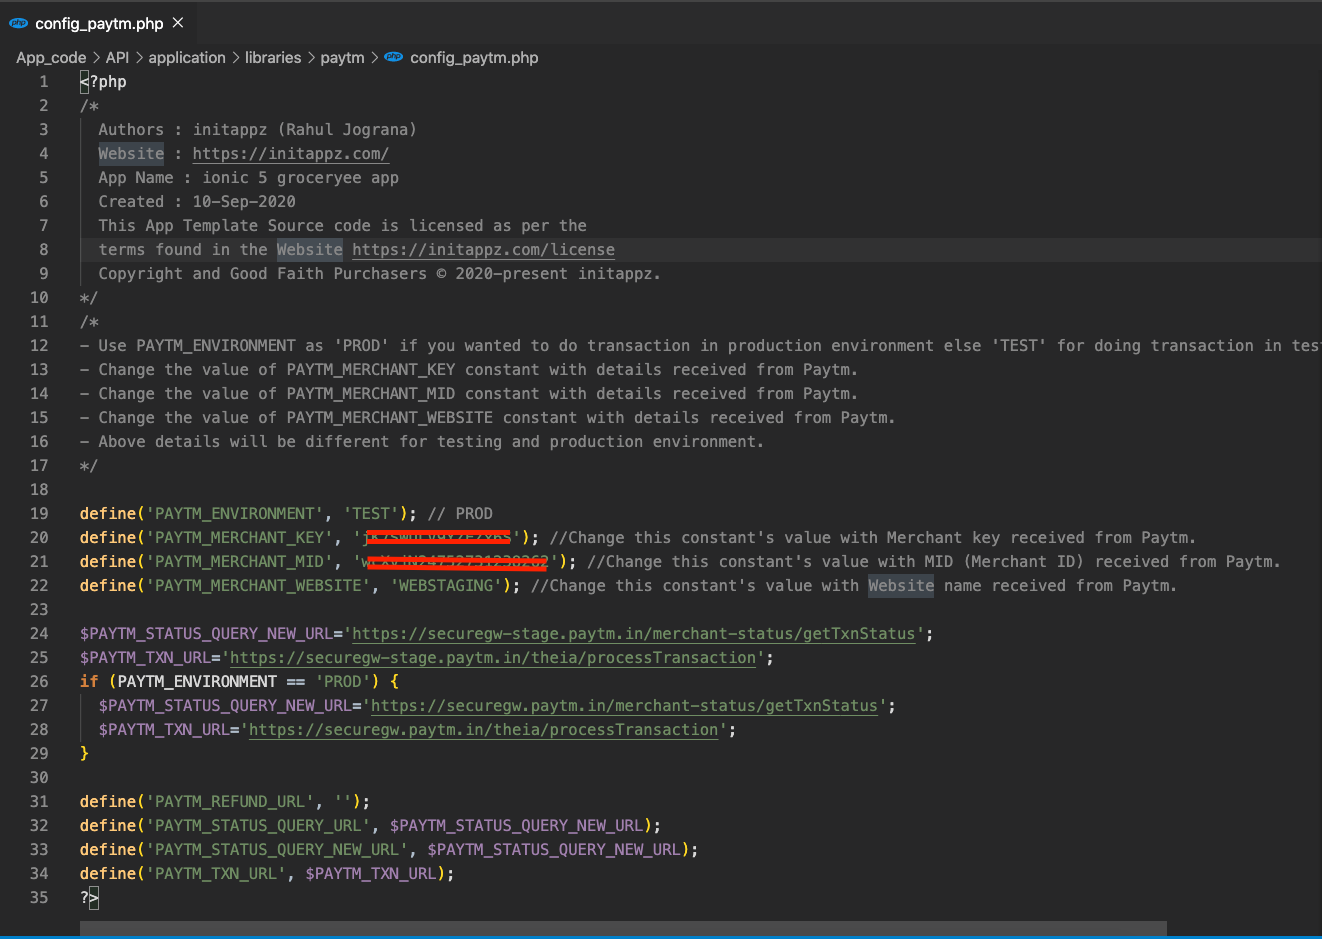The image size is (1322, 939).
Task: Click the horizontal scrollbar at the bottom
Action: coord(622,928)
